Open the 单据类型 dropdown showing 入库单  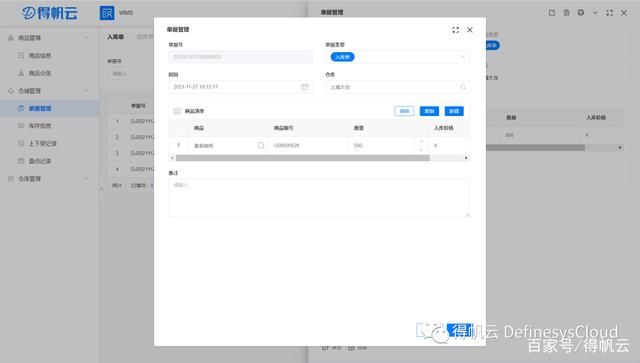click(398, 57)
